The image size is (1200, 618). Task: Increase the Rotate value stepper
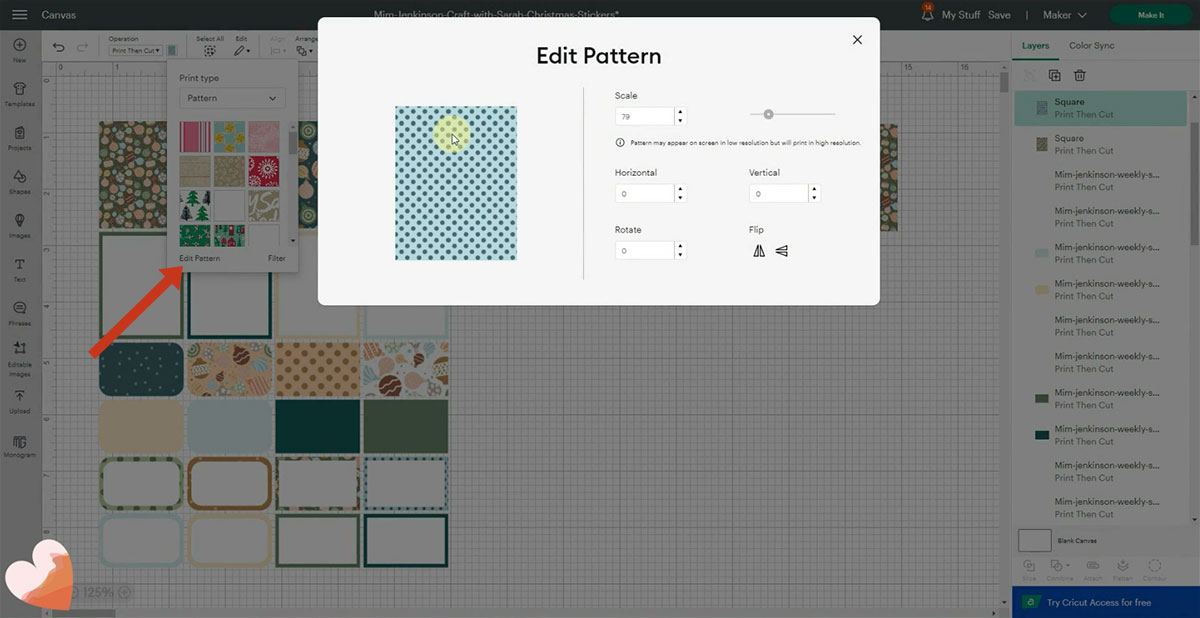tap(680, 246)
